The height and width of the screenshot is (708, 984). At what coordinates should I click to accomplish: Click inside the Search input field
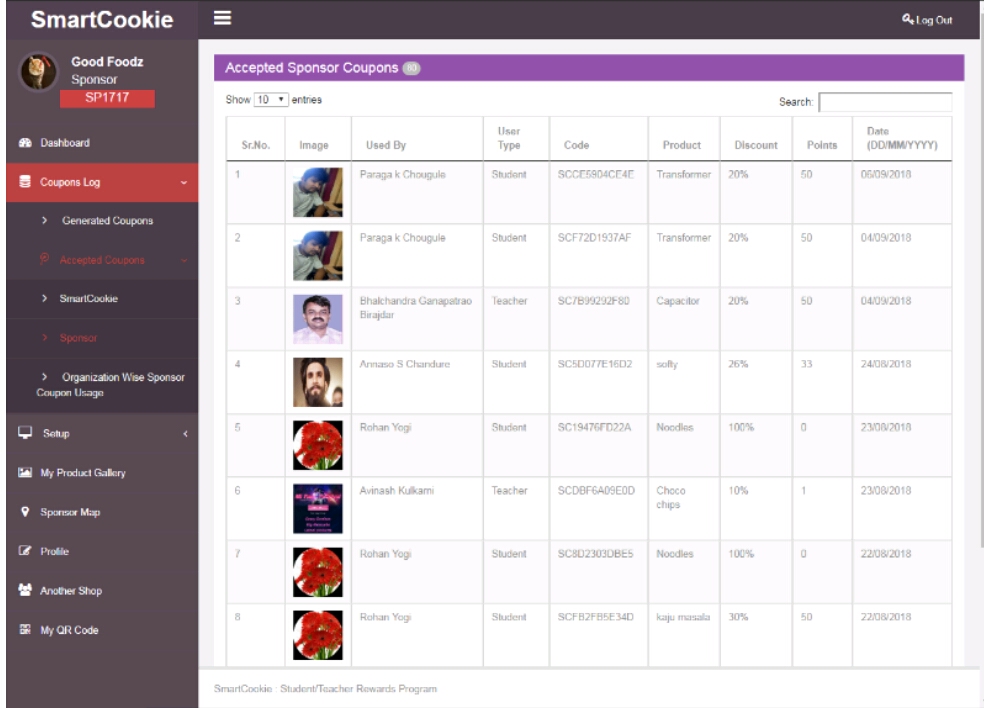coord(885,102)
